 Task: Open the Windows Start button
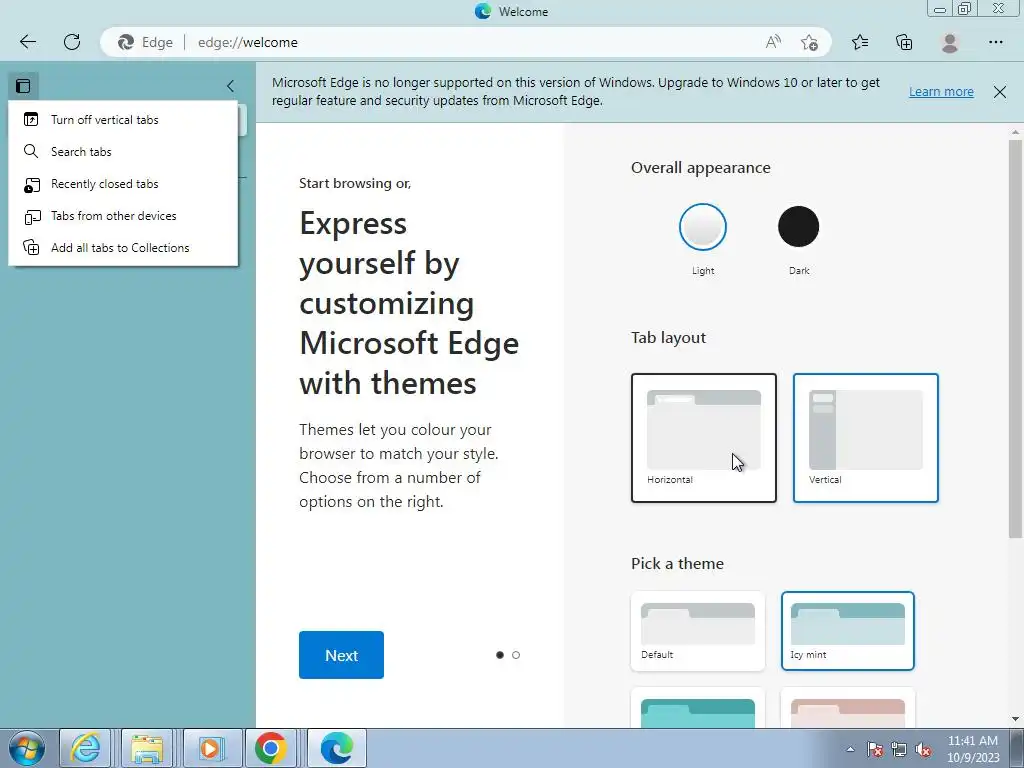click(26, 748)
